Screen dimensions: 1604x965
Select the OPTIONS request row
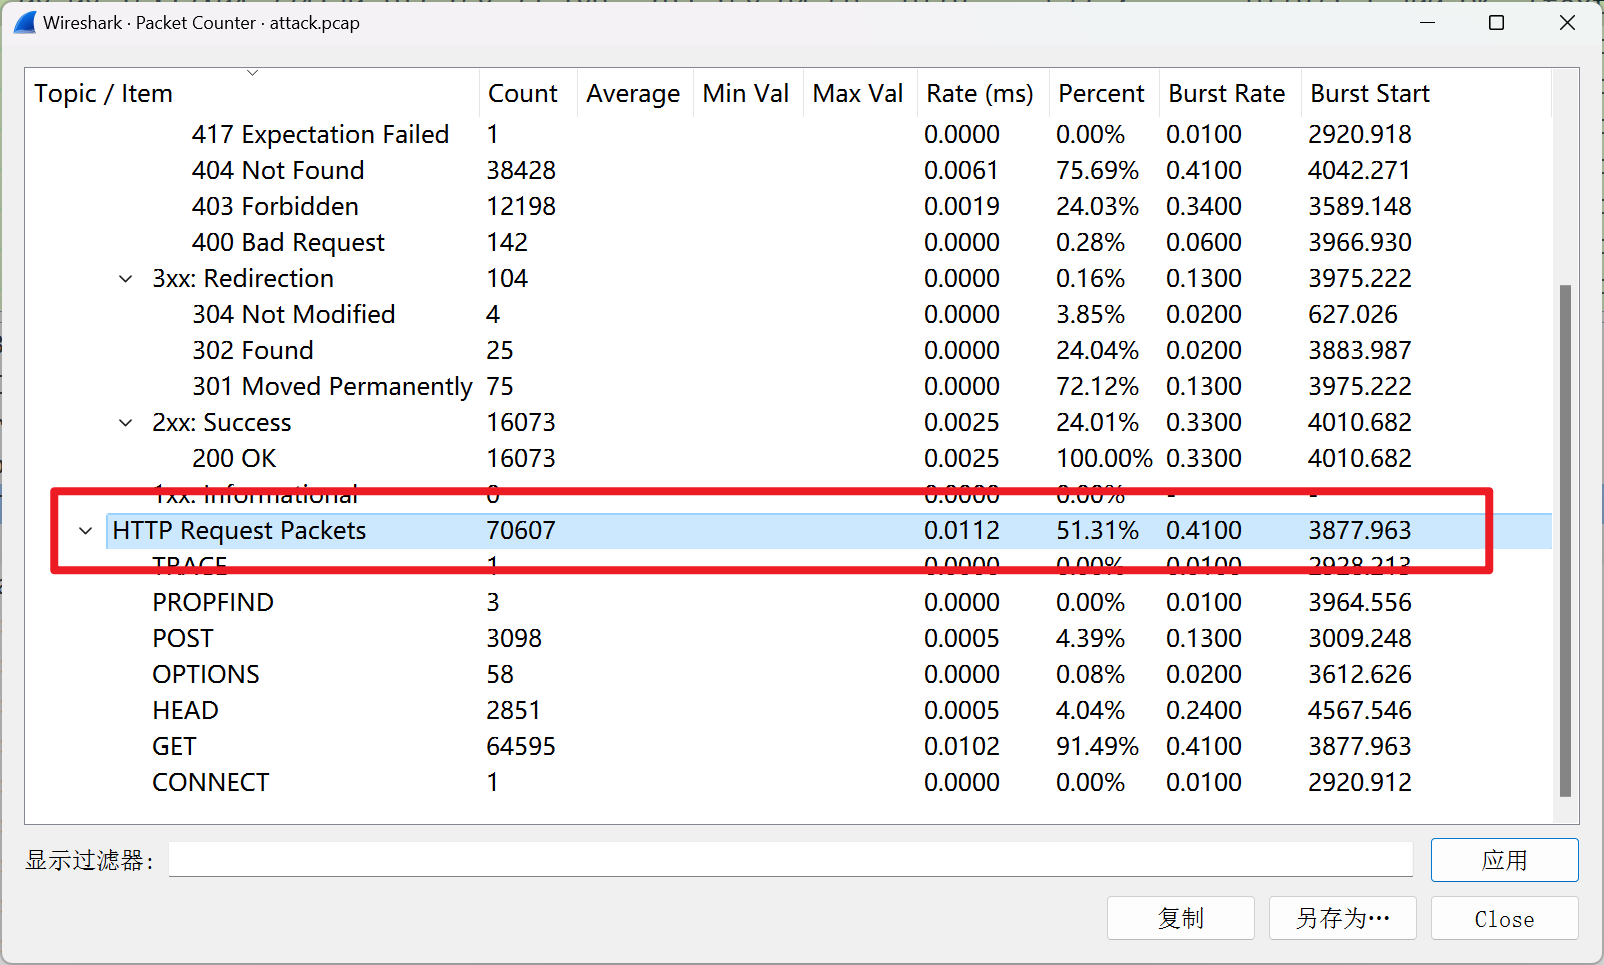click(788, 675)
